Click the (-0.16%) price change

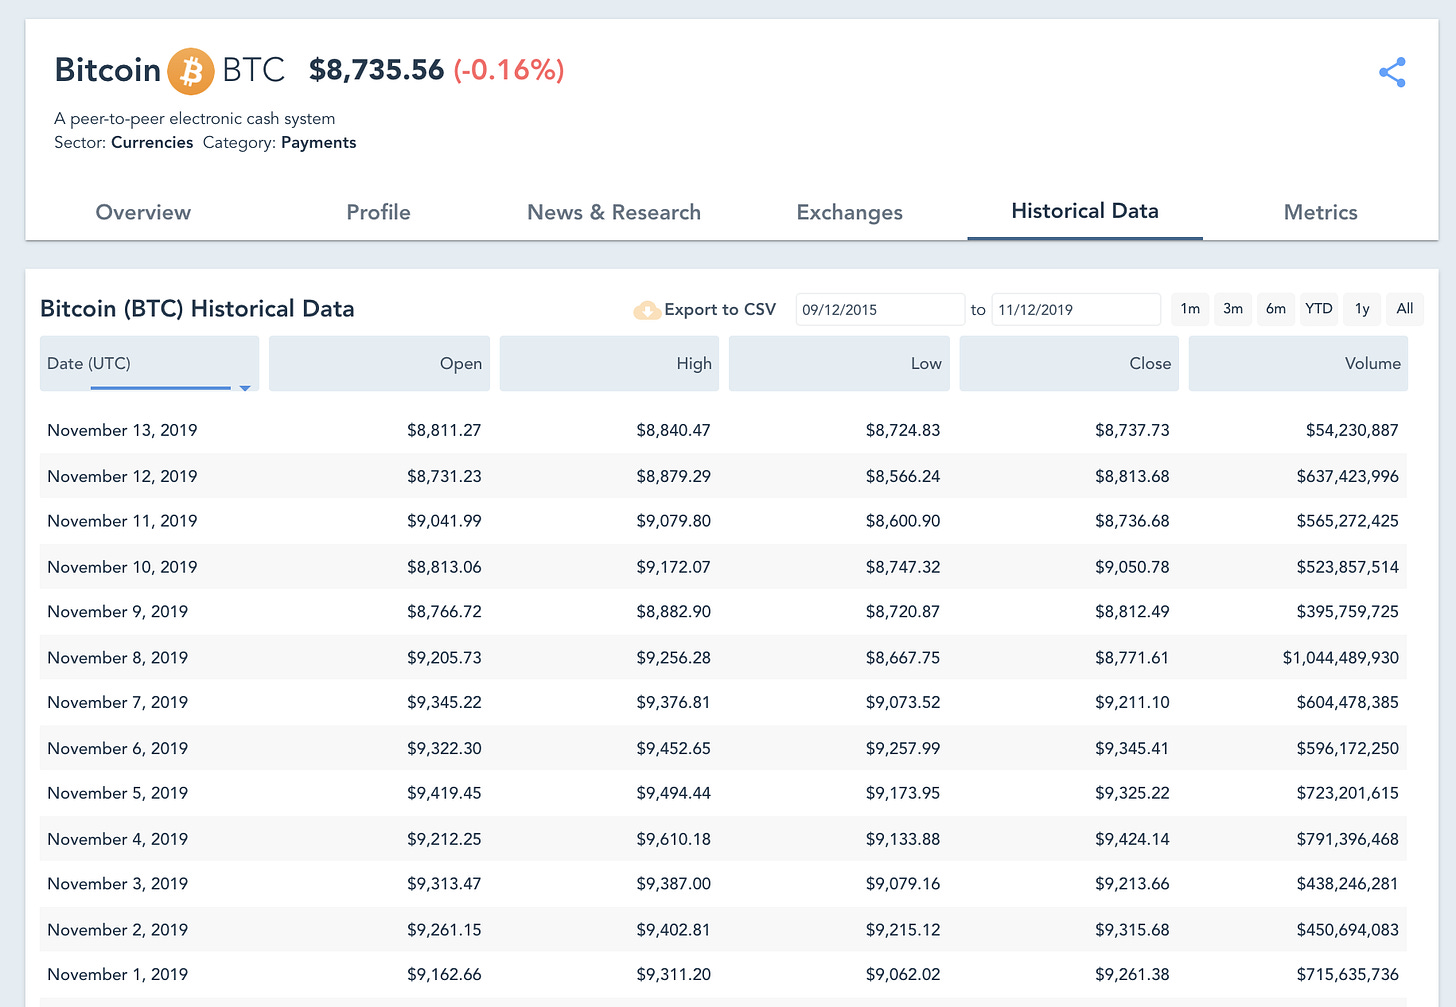click(x=509, y=70)
